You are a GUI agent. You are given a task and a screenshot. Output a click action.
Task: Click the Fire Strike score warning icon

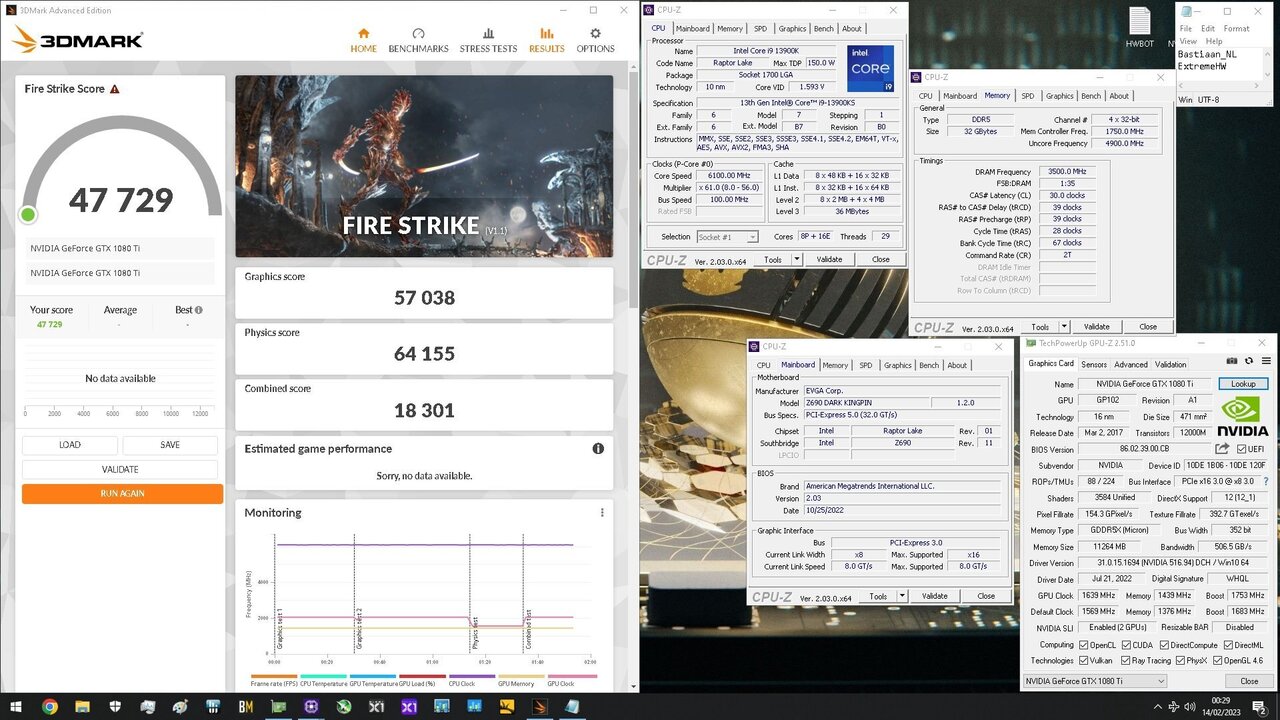[115, 89]
